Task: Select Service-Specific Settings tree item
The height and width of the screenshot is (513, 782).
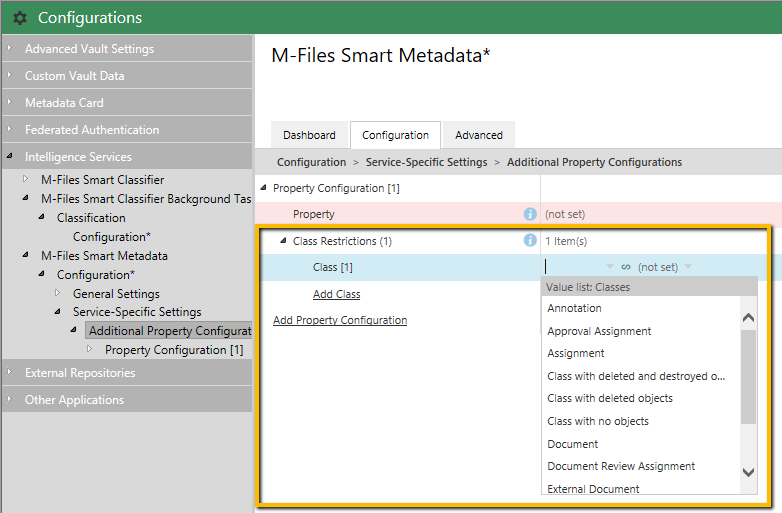Action: (137, 312)
